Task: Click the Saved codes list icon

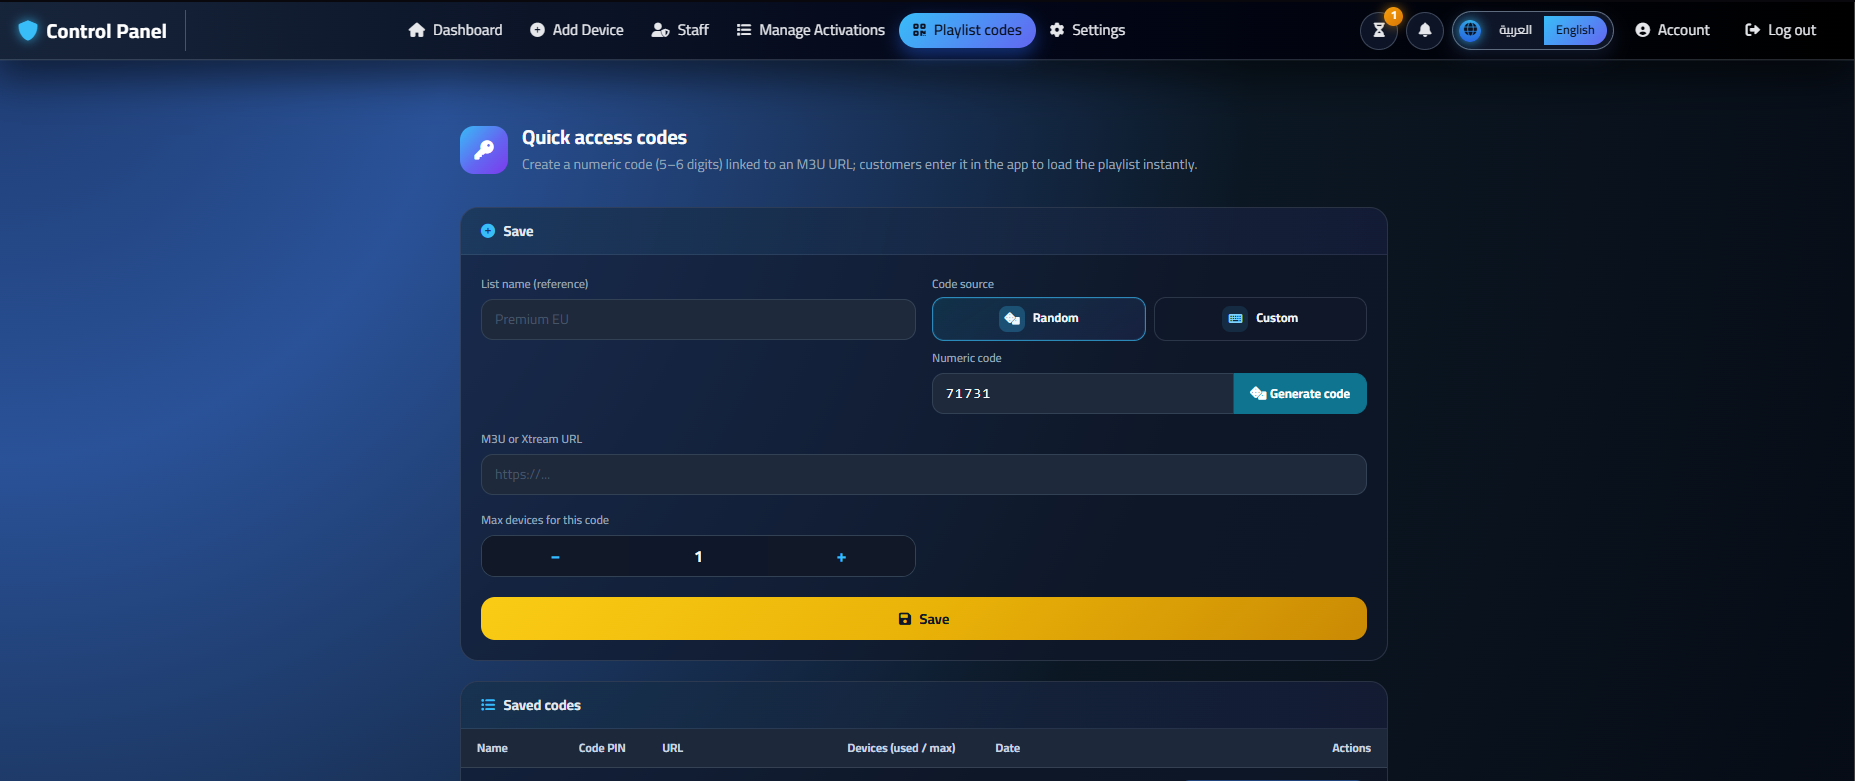Action: click(488, 705)
